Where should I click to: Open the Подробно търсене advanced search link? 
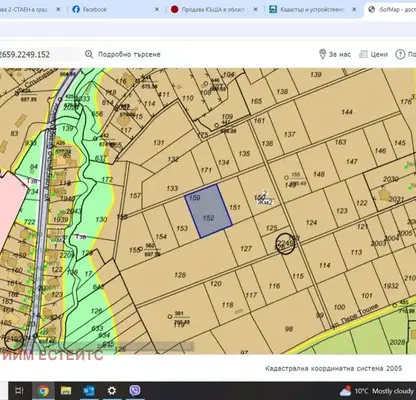(x=129, y=54)
